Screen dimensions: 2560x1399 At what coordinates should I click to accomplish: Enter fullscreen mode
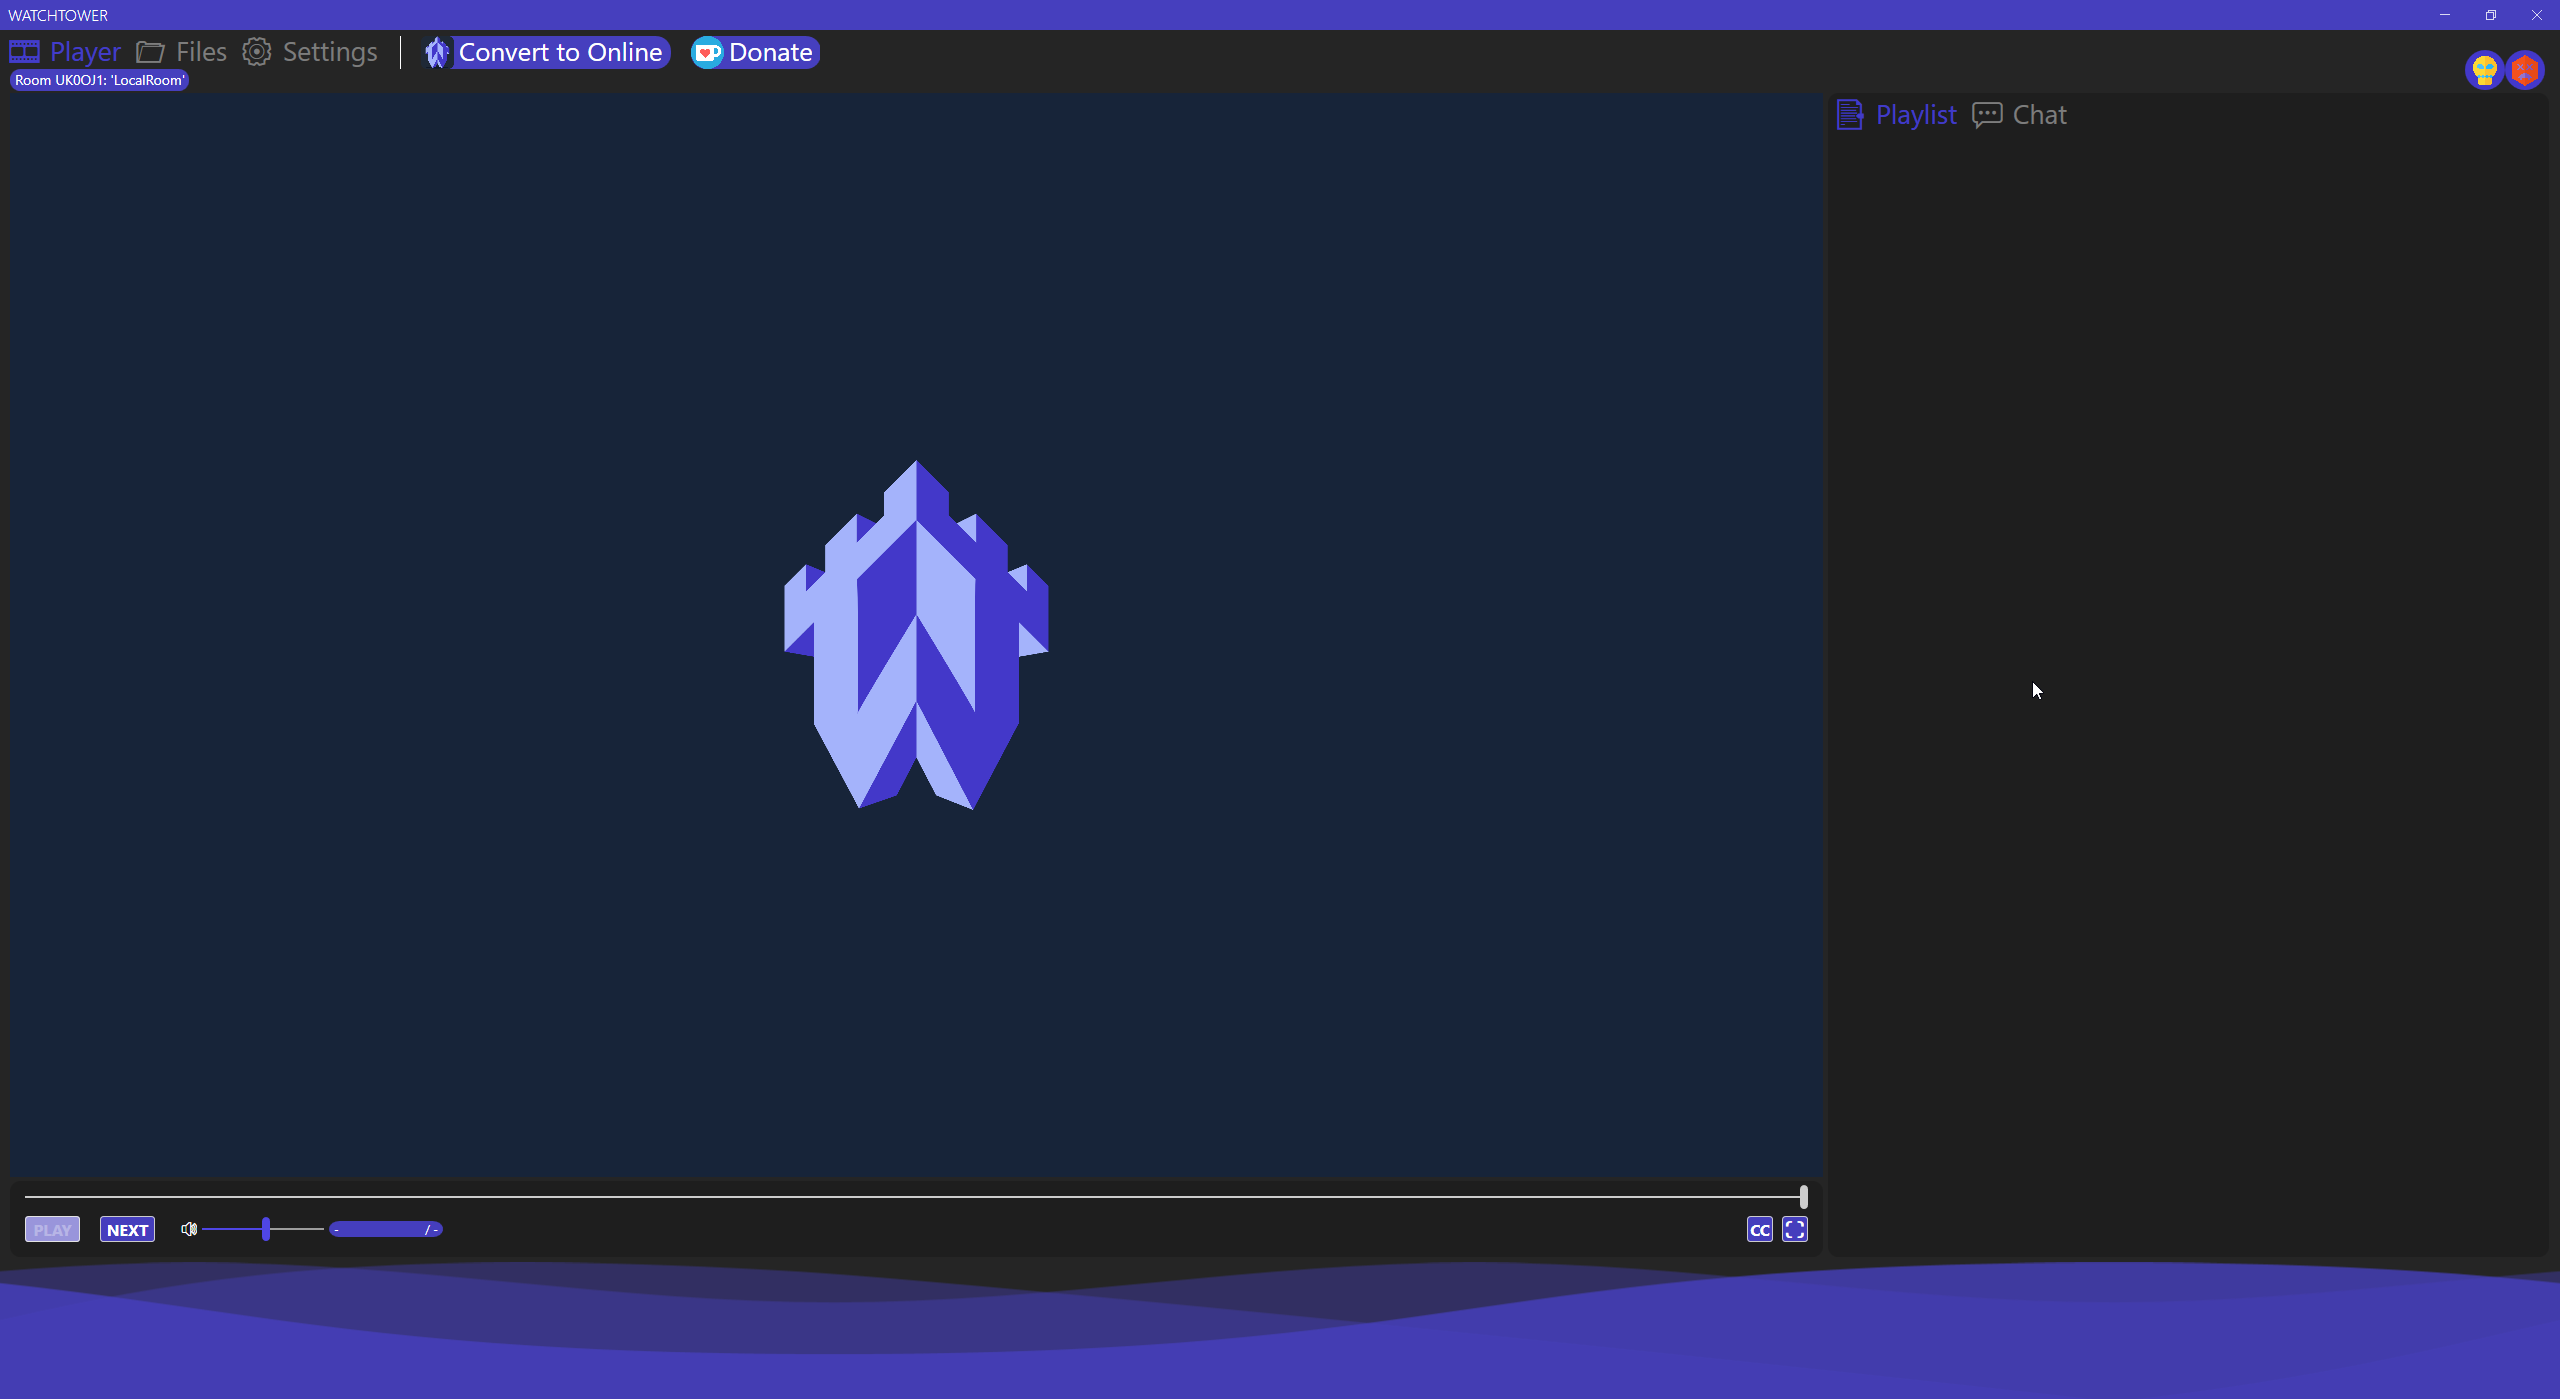(1795, 1229)
